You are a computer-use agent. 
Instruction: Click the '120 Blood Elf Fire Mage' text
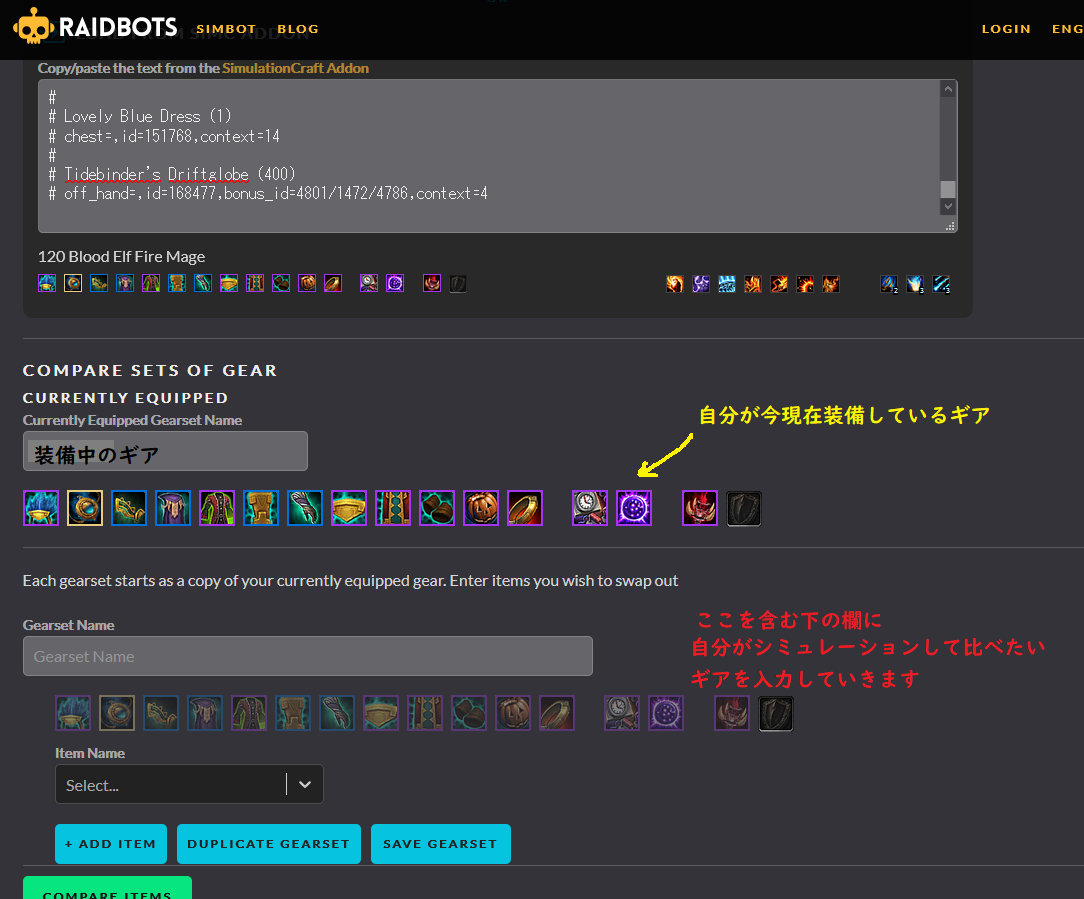(x=121, y=257)
